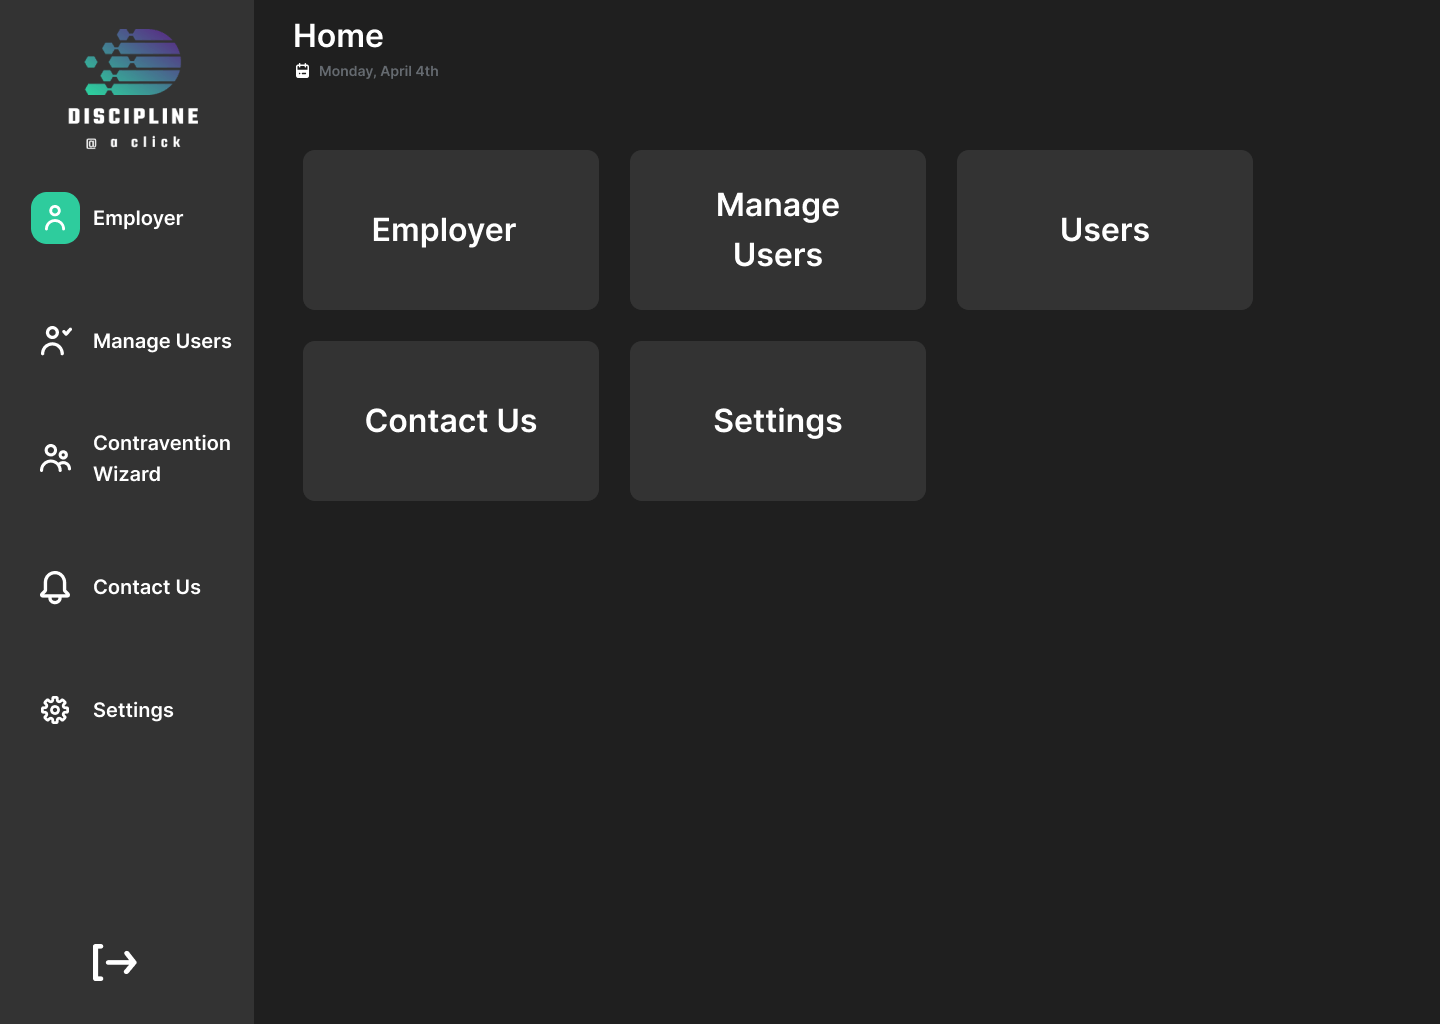Click the green Employer person icon in sidebar
This screenshot has height=1024, width=1440.
(55, 218)
